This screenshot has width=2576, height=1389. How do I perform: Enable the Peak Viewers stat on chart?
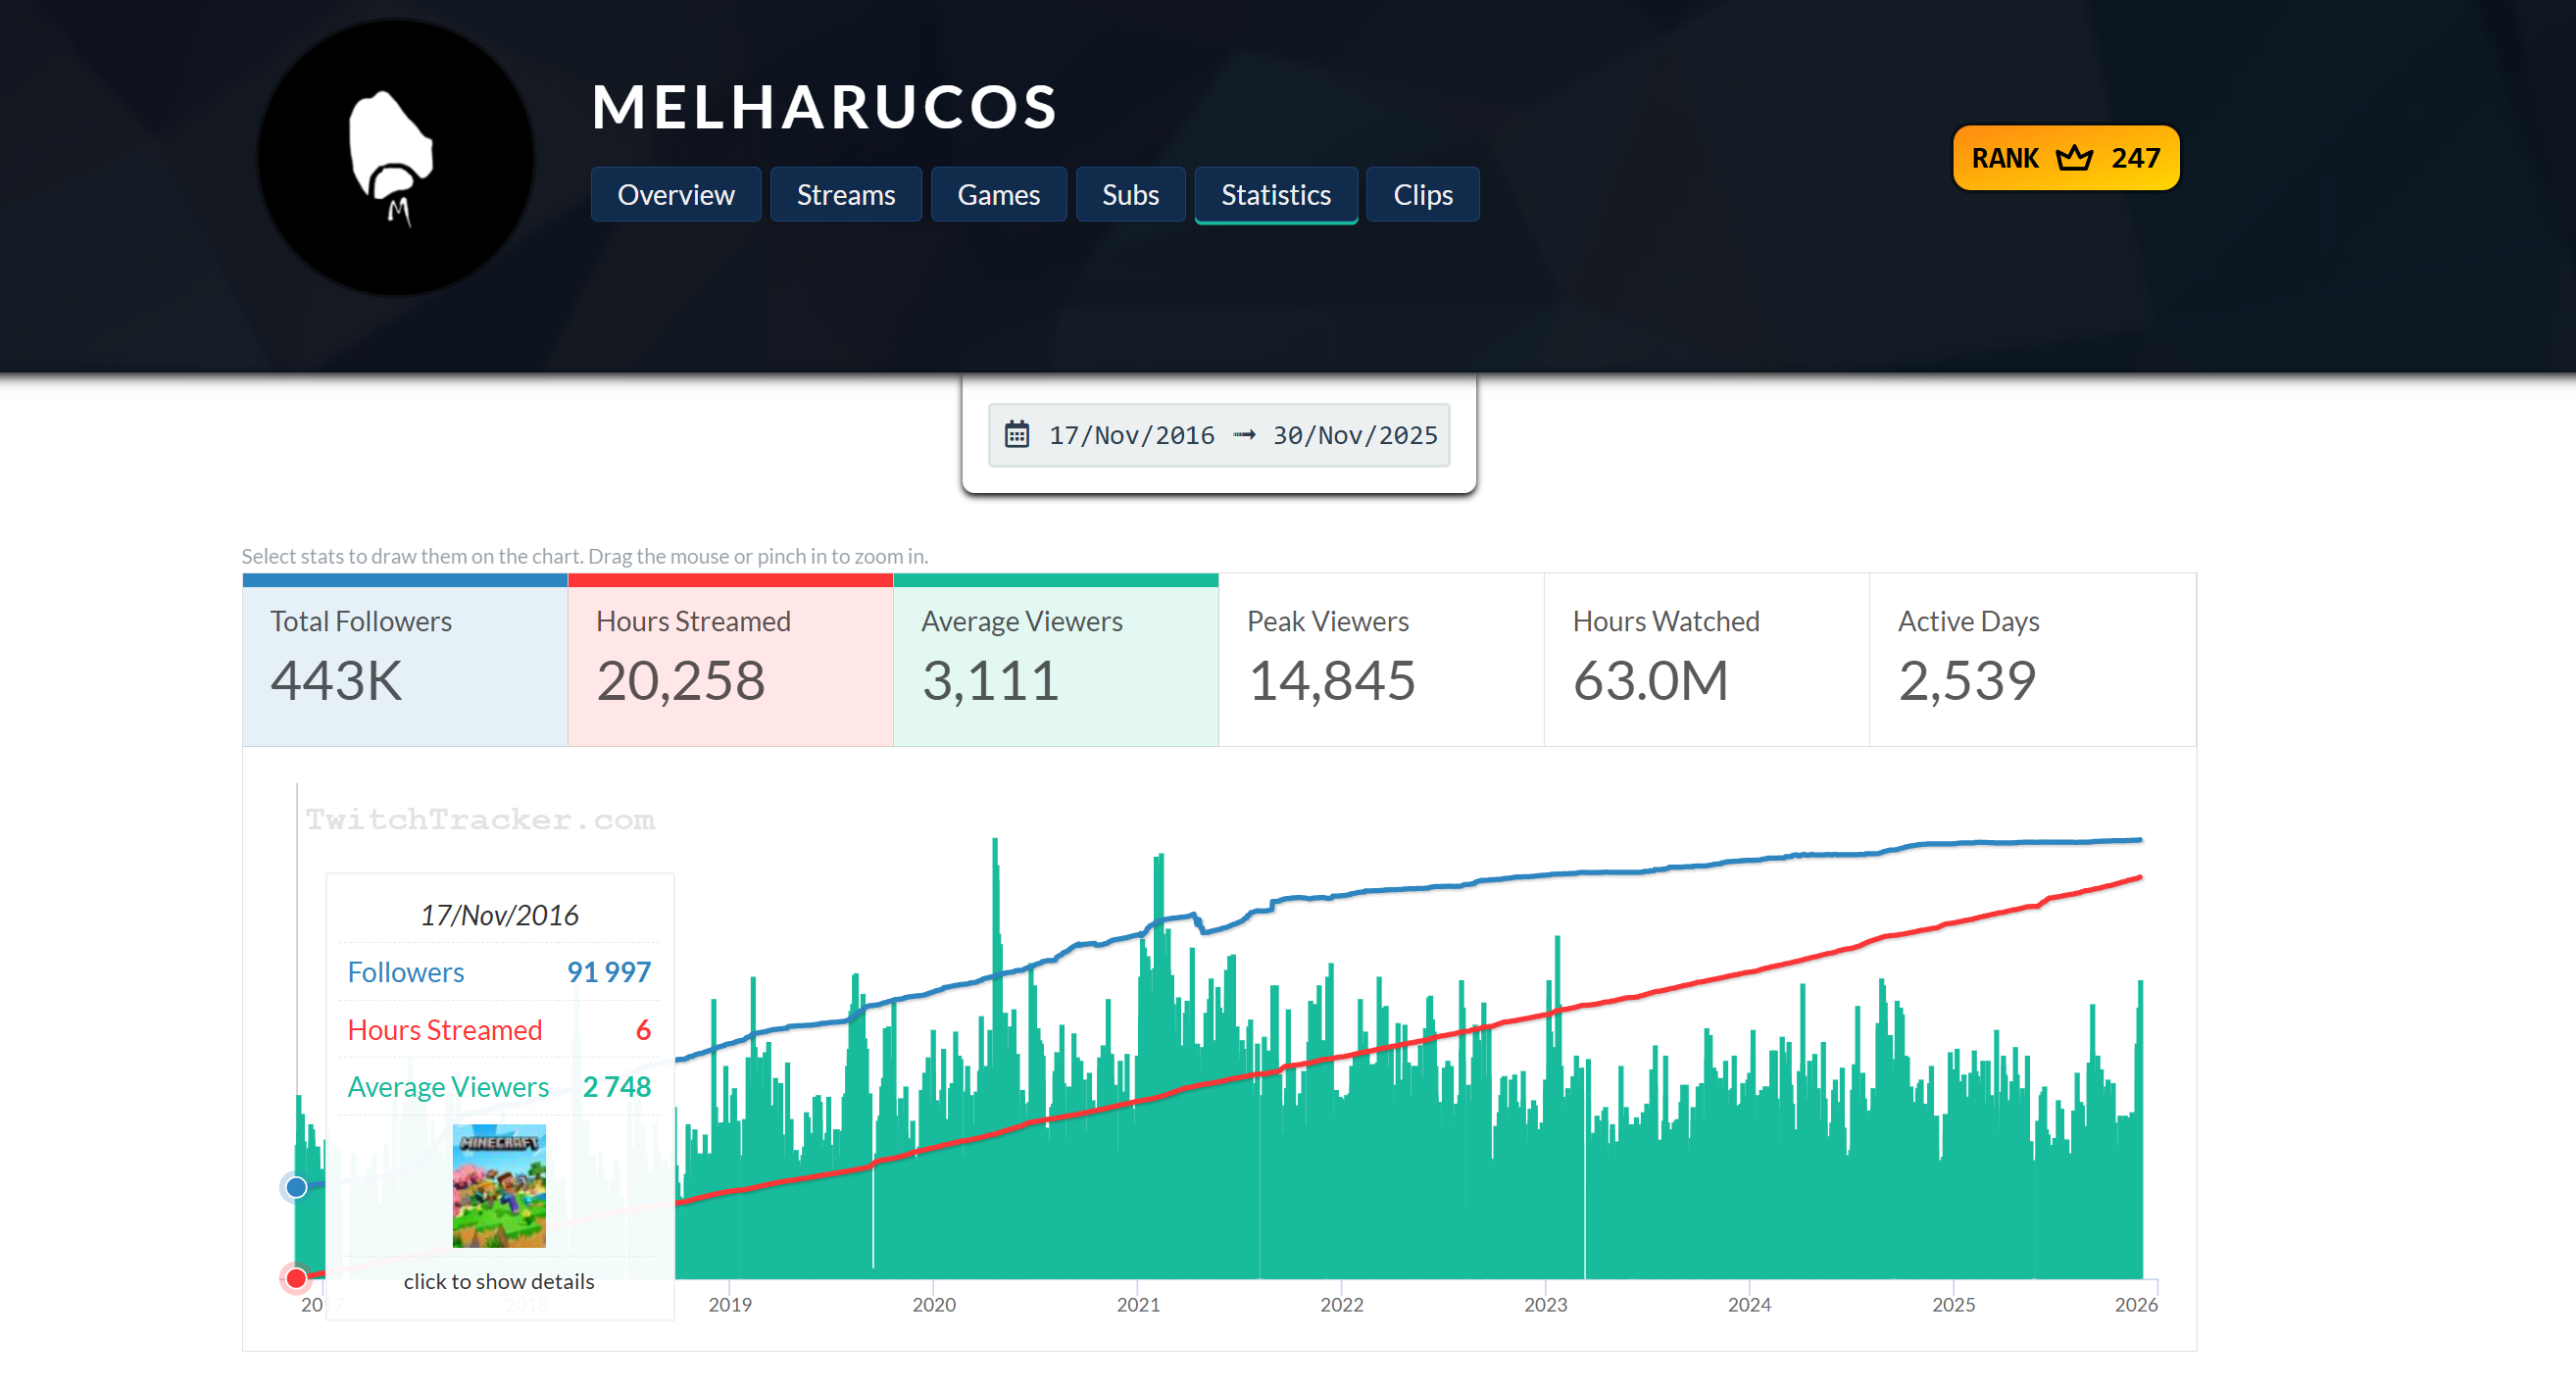tap(1380, 660)
